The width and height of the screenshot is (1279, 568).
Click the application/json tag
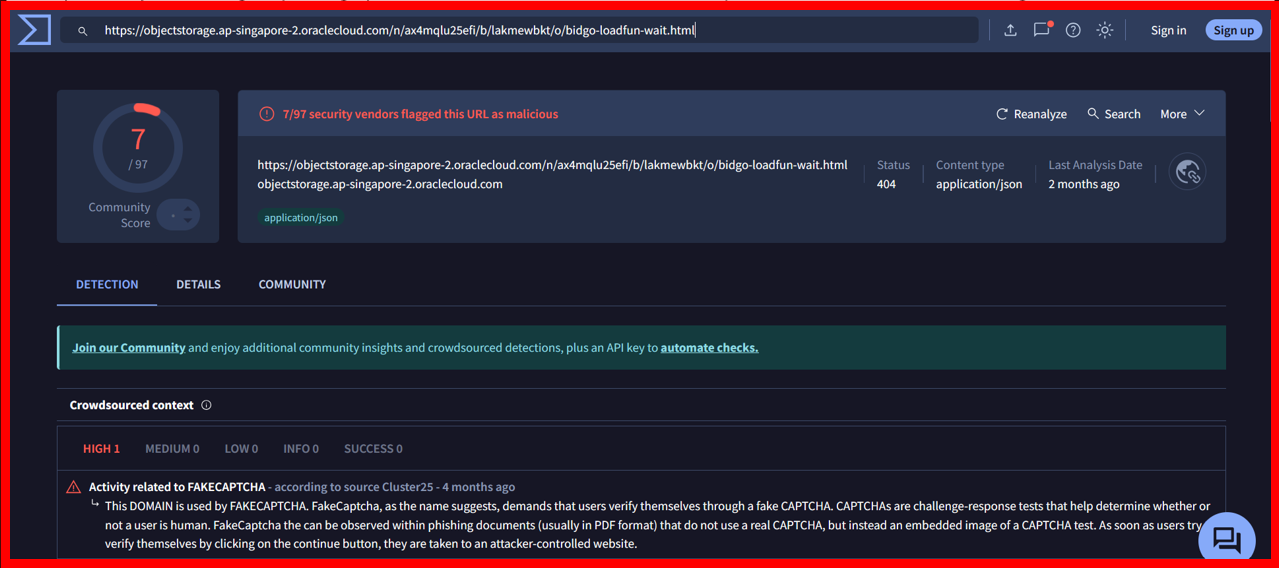point(301,217)
